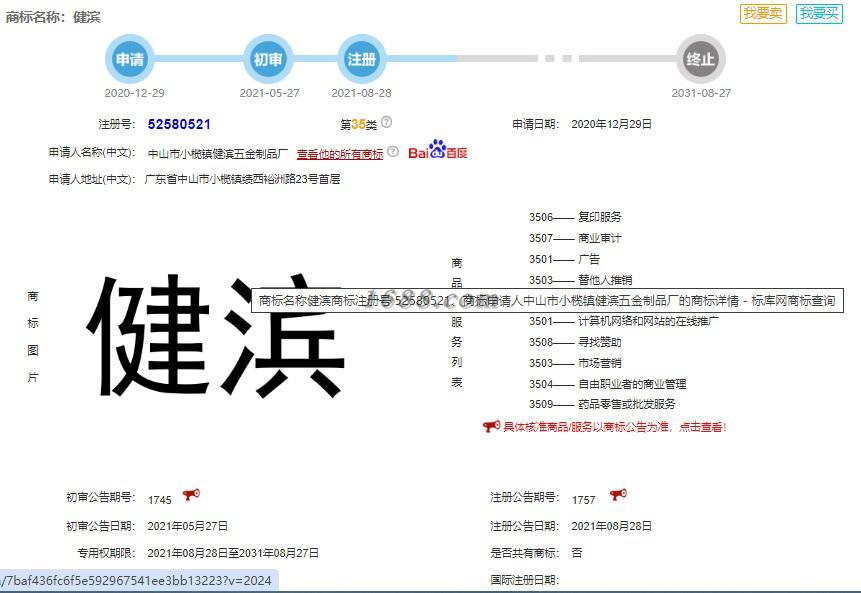Open the 具体核准商品/服务以商标公告为准 notice link
Image resolution: width=861 pixels, height=593 pixels.
(614, 427)
